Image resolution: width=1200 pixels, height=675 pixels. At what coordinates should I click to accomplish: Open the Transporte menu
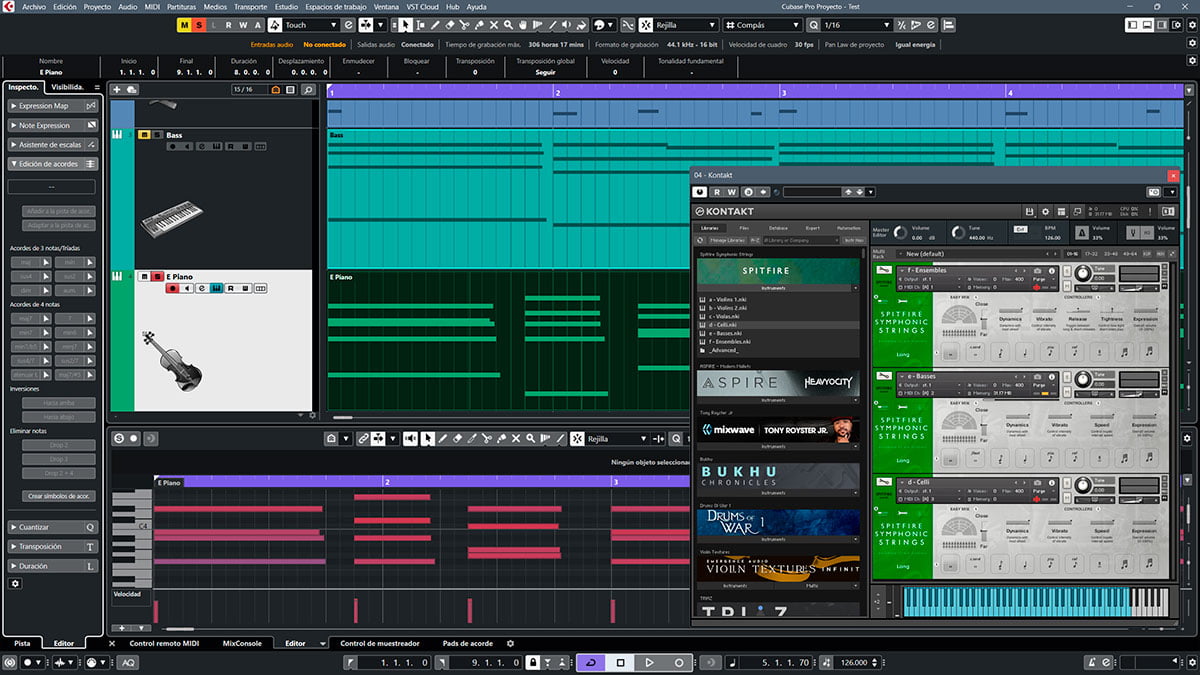point(250,6)
